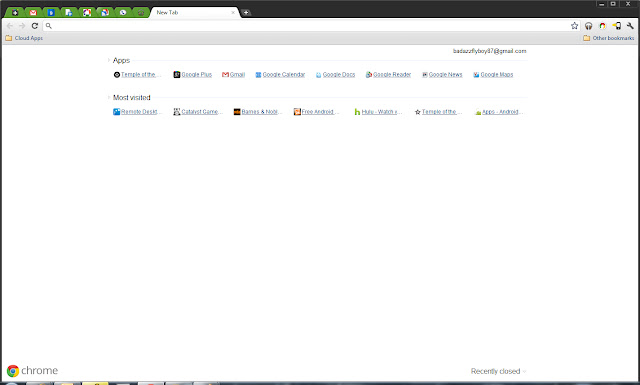
Task: Switch to the clock-icon pinned tab
Action: pos(123,13)
